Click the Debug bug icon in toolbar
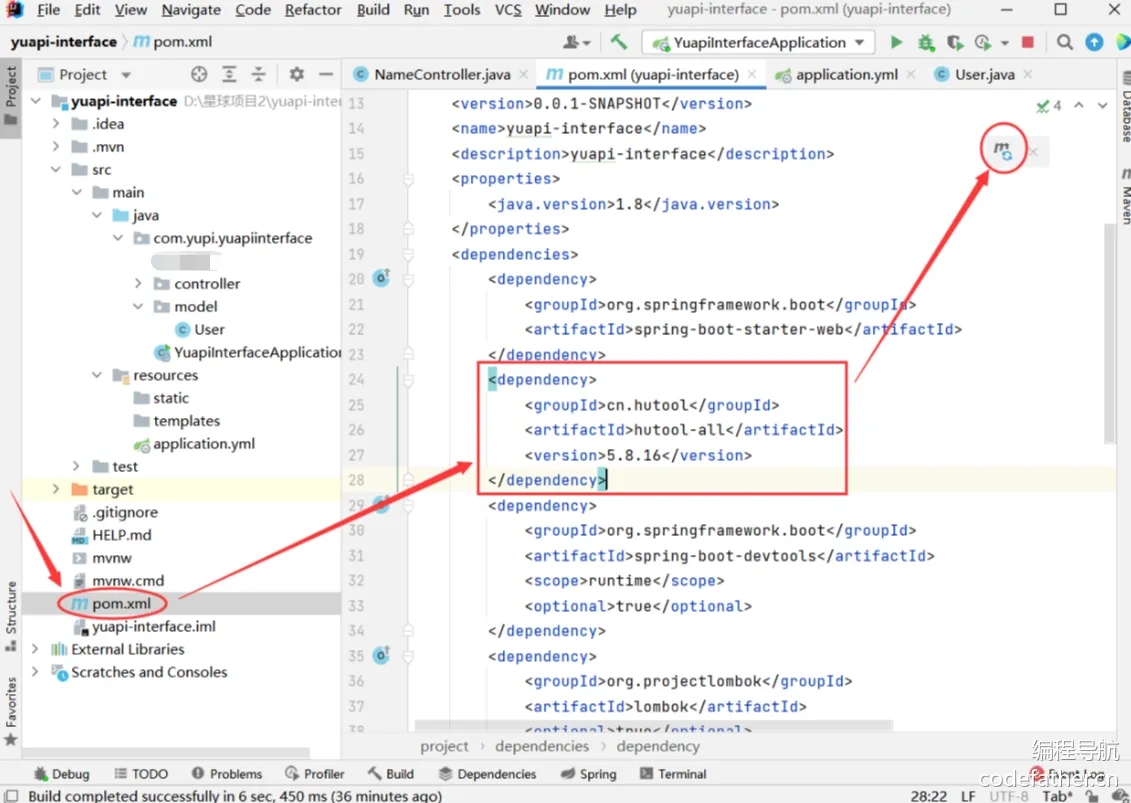 click(926, 43)
